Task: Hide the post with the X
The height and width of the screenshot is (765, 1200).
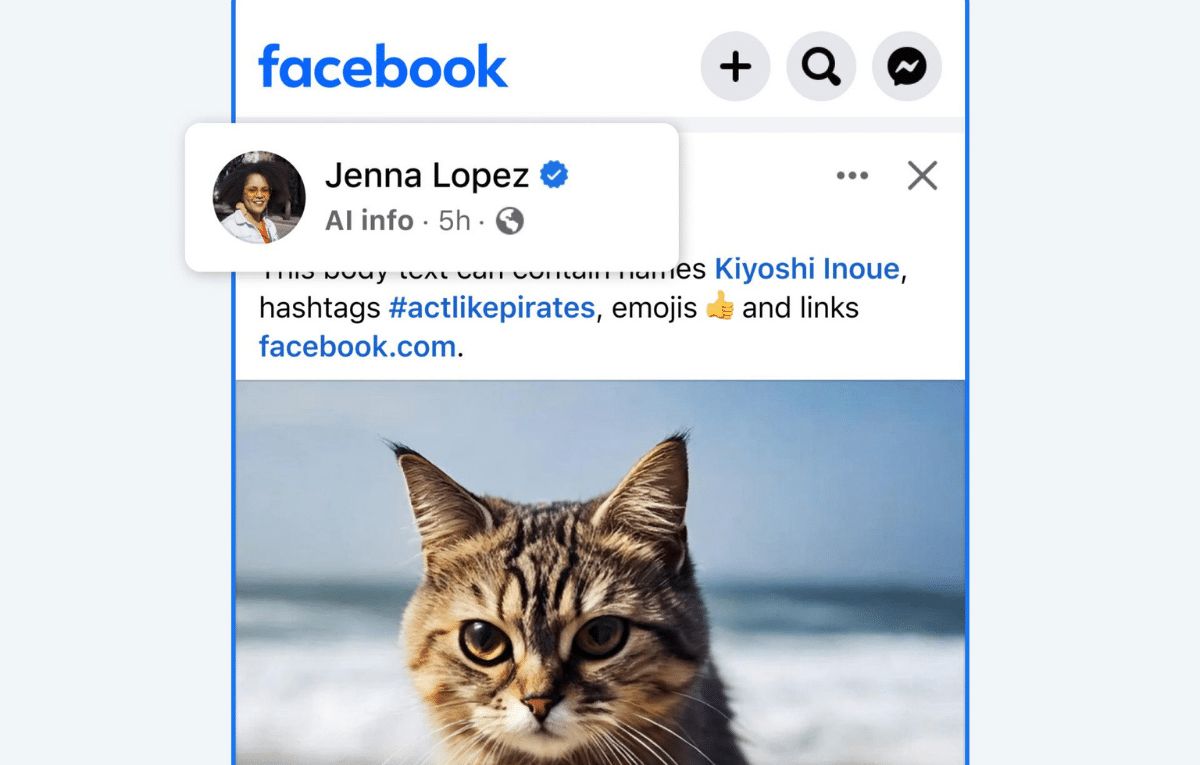Action: click(x=922, y=176)
